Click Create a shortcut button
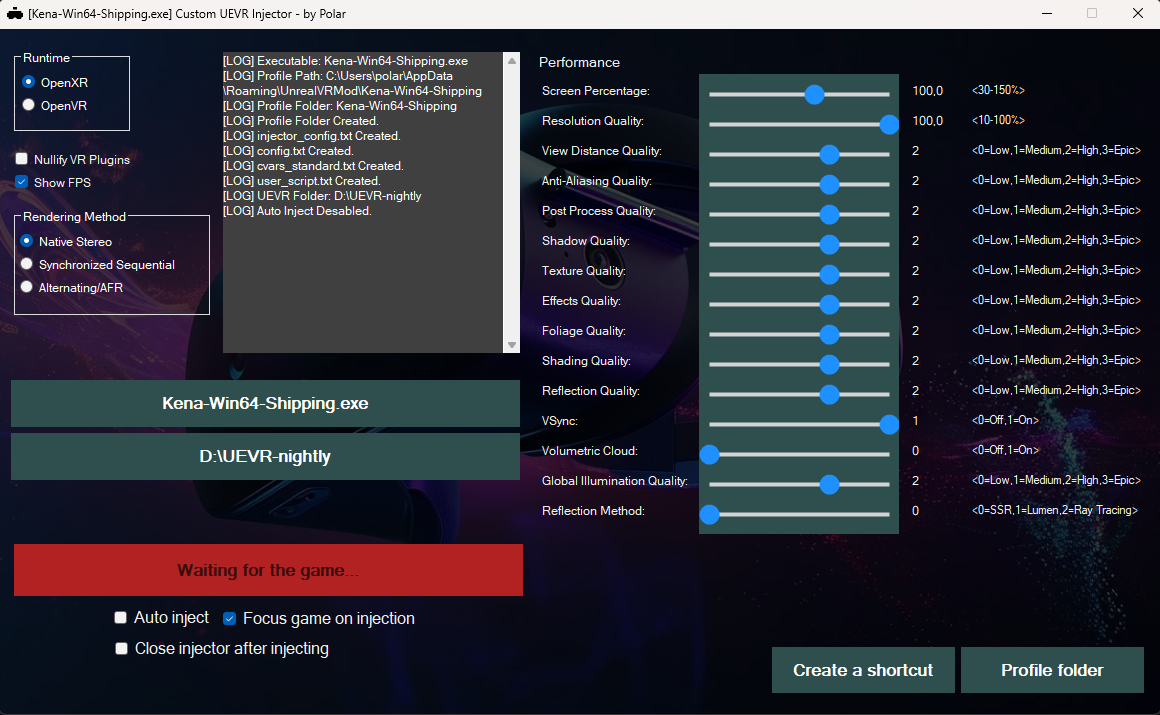This screenshot has width=1160, height=715. click(863, 670)
